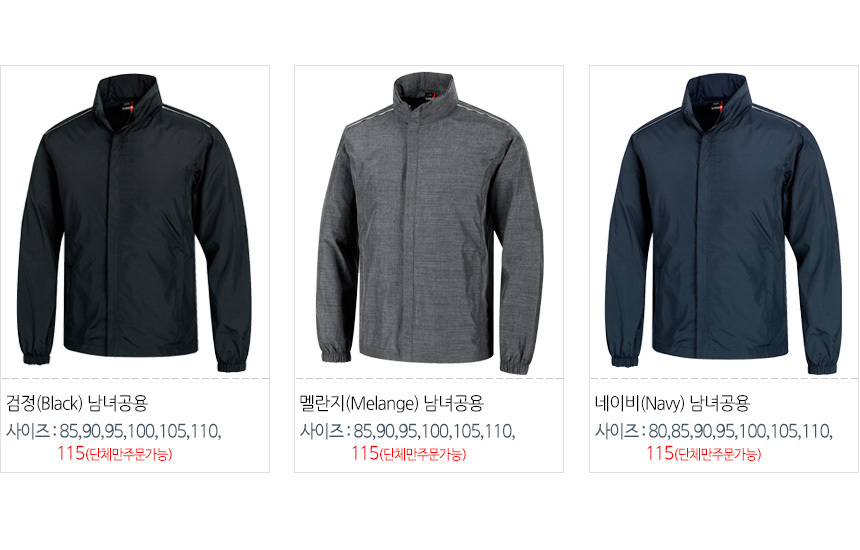Click the melange jacket size list text
This screenshot has width=860, height=550.
(434, 432)
